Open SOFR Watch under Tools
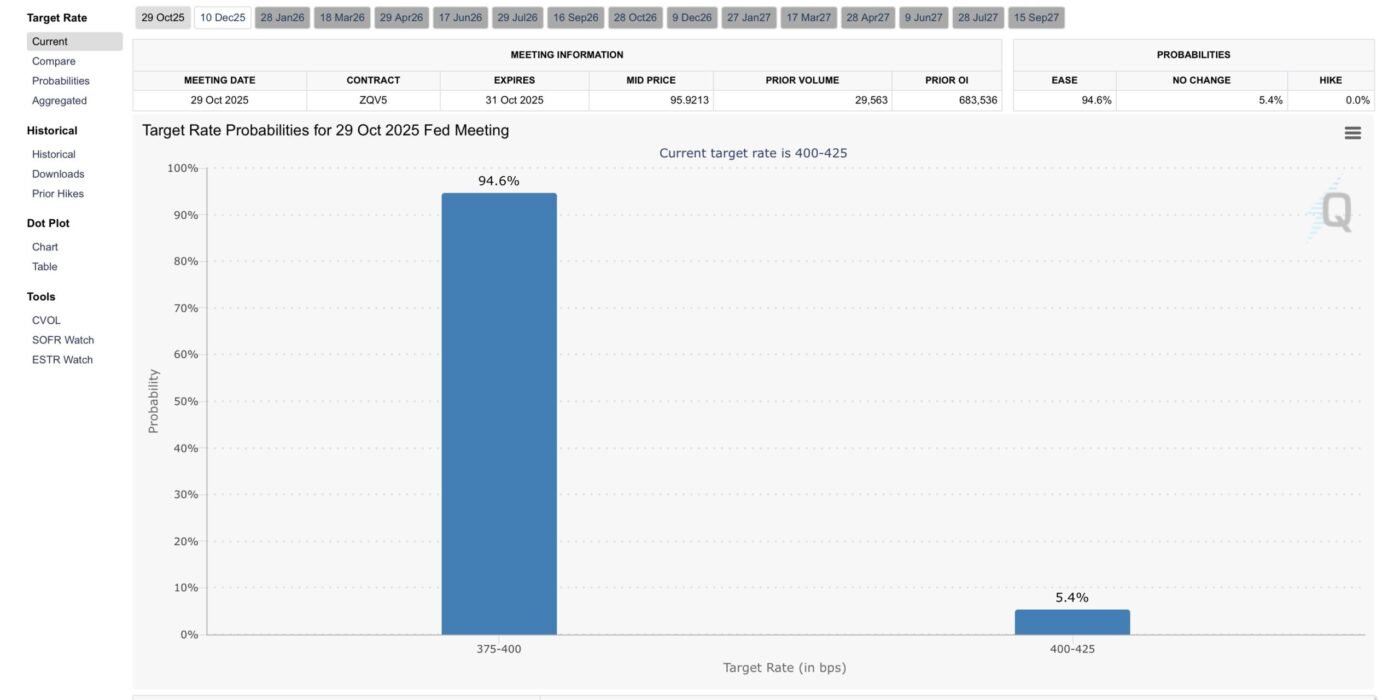Screen dimensions: 1400x700 pyautogui.click(x=62, y=340)
